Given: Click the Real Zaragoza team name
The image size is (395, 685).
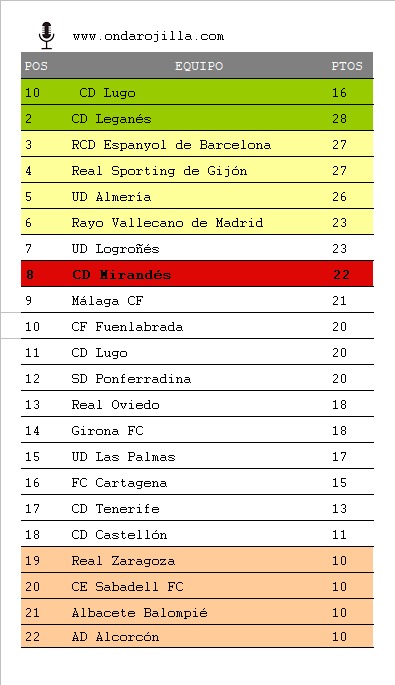Looking at the screenshot, I should click(123, 560).
